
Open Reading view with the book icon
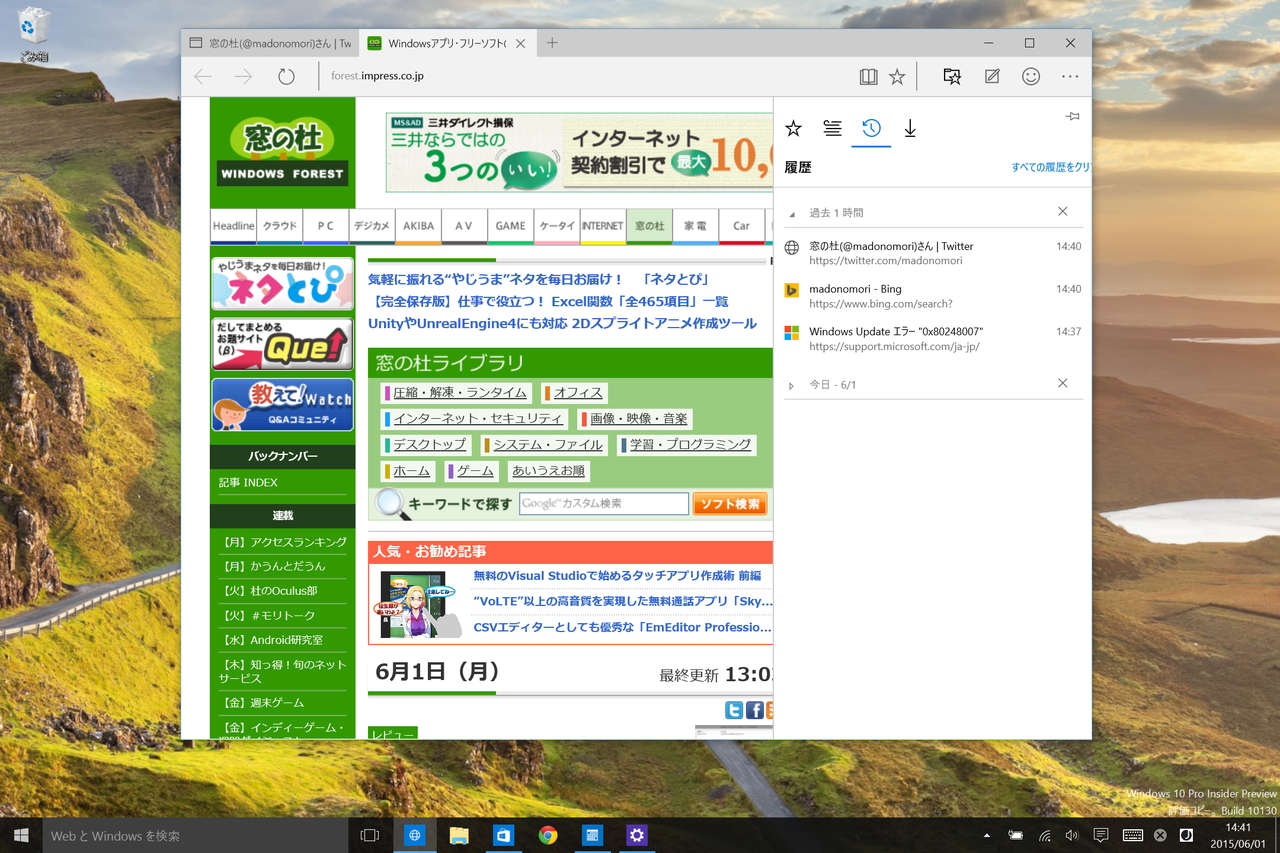(867, 75)
